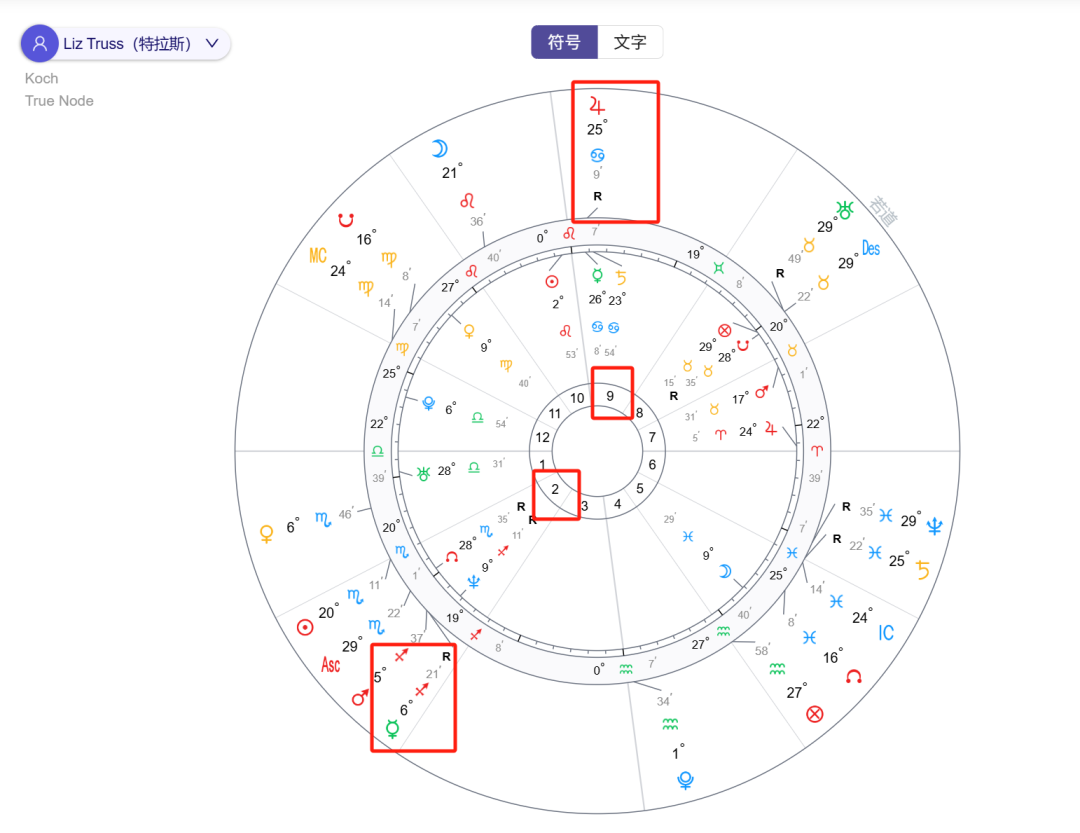This screenshot has height=833, width=1080.
Task: Select the 符号 display tab
Action: [563, 42]
